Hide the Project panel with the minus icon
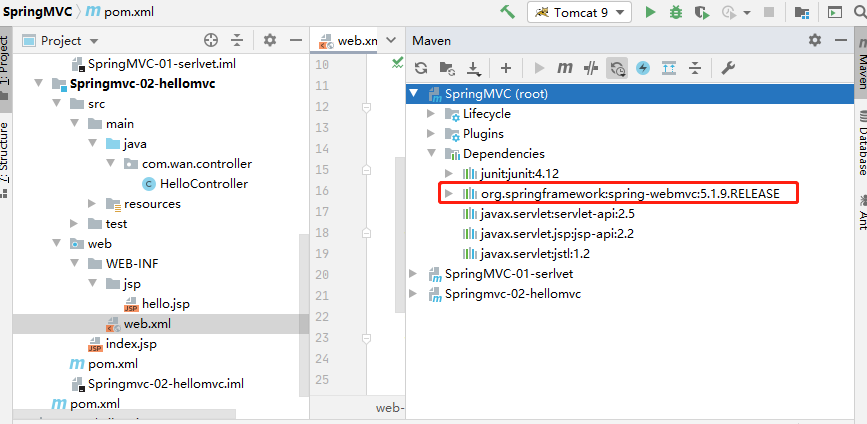This screenshot has width=867, height=424. (296, 40)
